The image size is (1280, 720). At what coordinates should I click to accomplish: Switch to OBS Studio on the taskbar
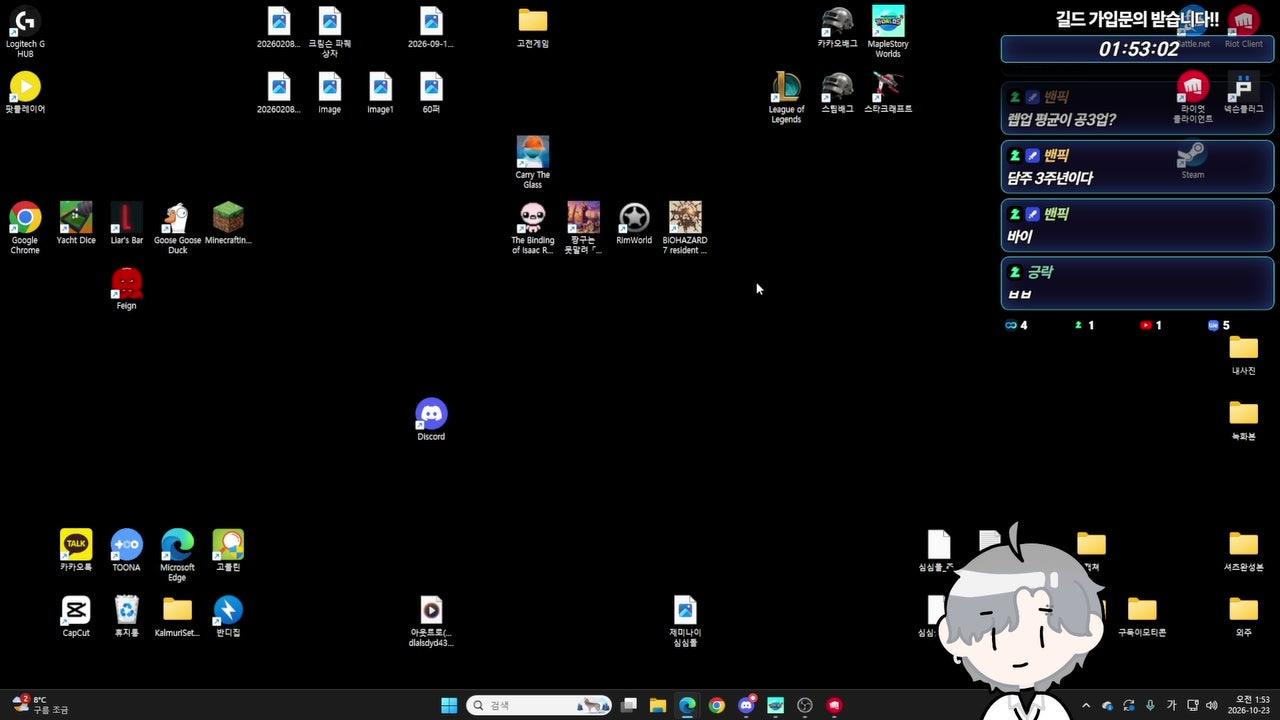(x=805, y=705)
